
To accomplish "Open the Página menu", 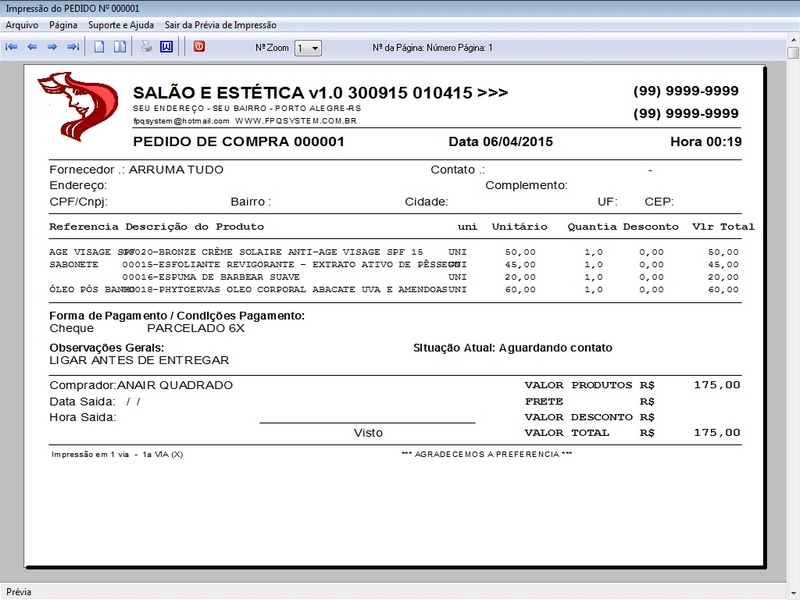I will coord(63,24).
